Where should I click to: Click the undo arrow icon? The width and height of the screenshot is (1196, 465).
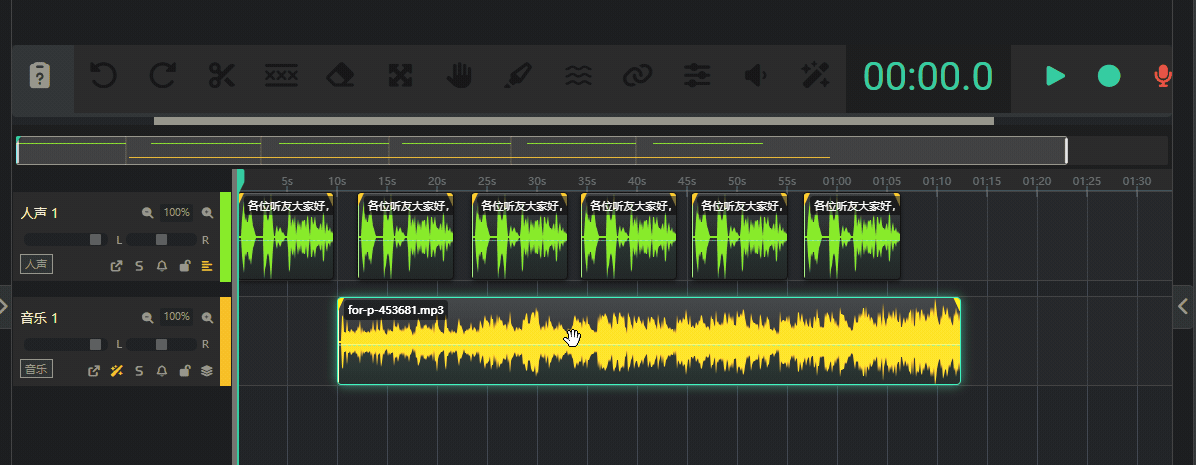click(102, 76)
